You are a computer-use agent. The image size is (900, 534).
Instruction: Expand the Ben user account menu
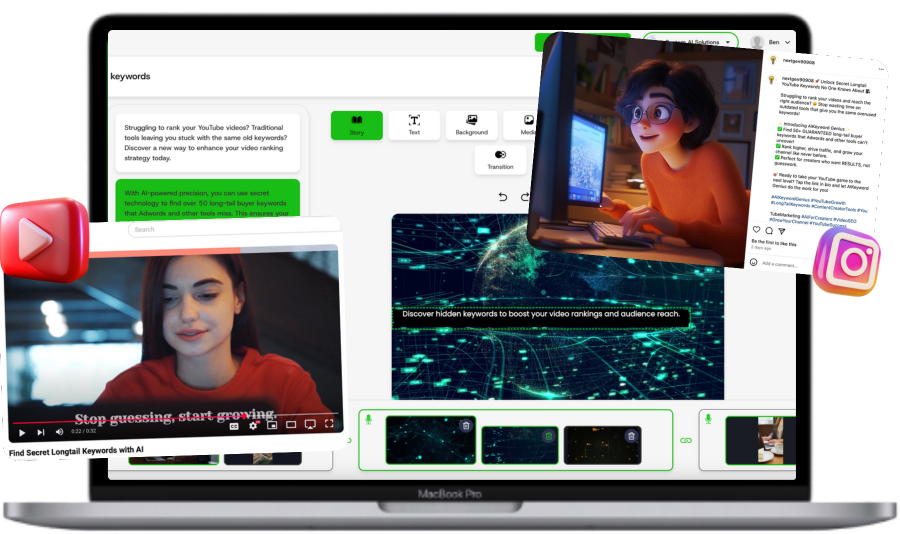[x=772, y=42]
